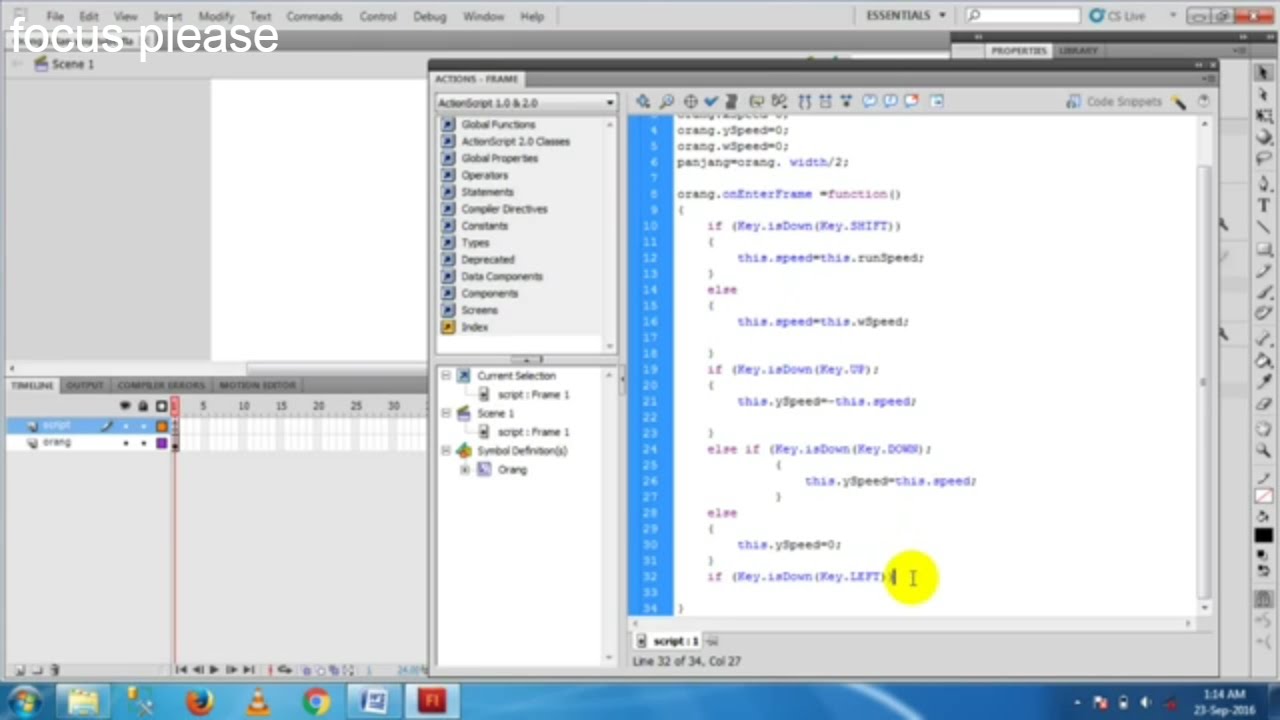Toggle visibility of all layers

[125, 406]
